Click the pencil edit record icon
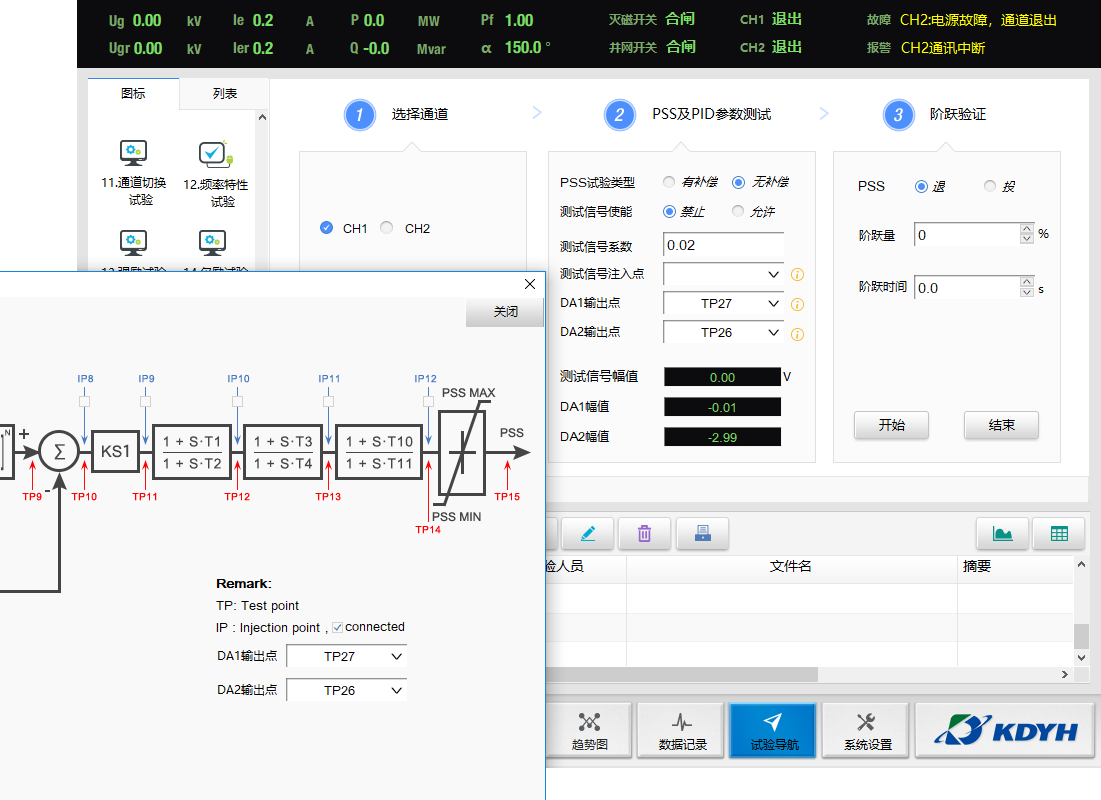Image resolution: width=1101 pixels, height=800 pixels. click(x=587, y=534)
